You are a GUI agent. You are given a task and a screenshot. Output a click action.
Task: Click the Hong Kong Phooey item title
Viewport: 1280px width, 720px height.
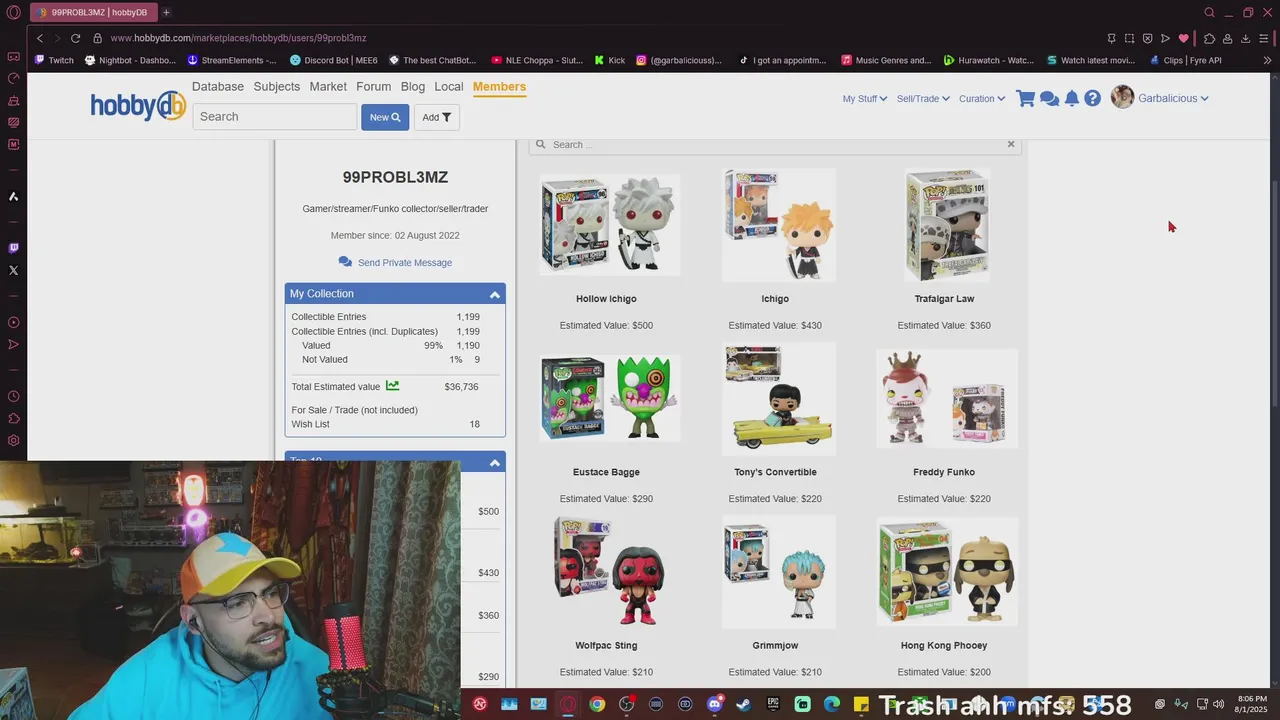pos(944,645)
